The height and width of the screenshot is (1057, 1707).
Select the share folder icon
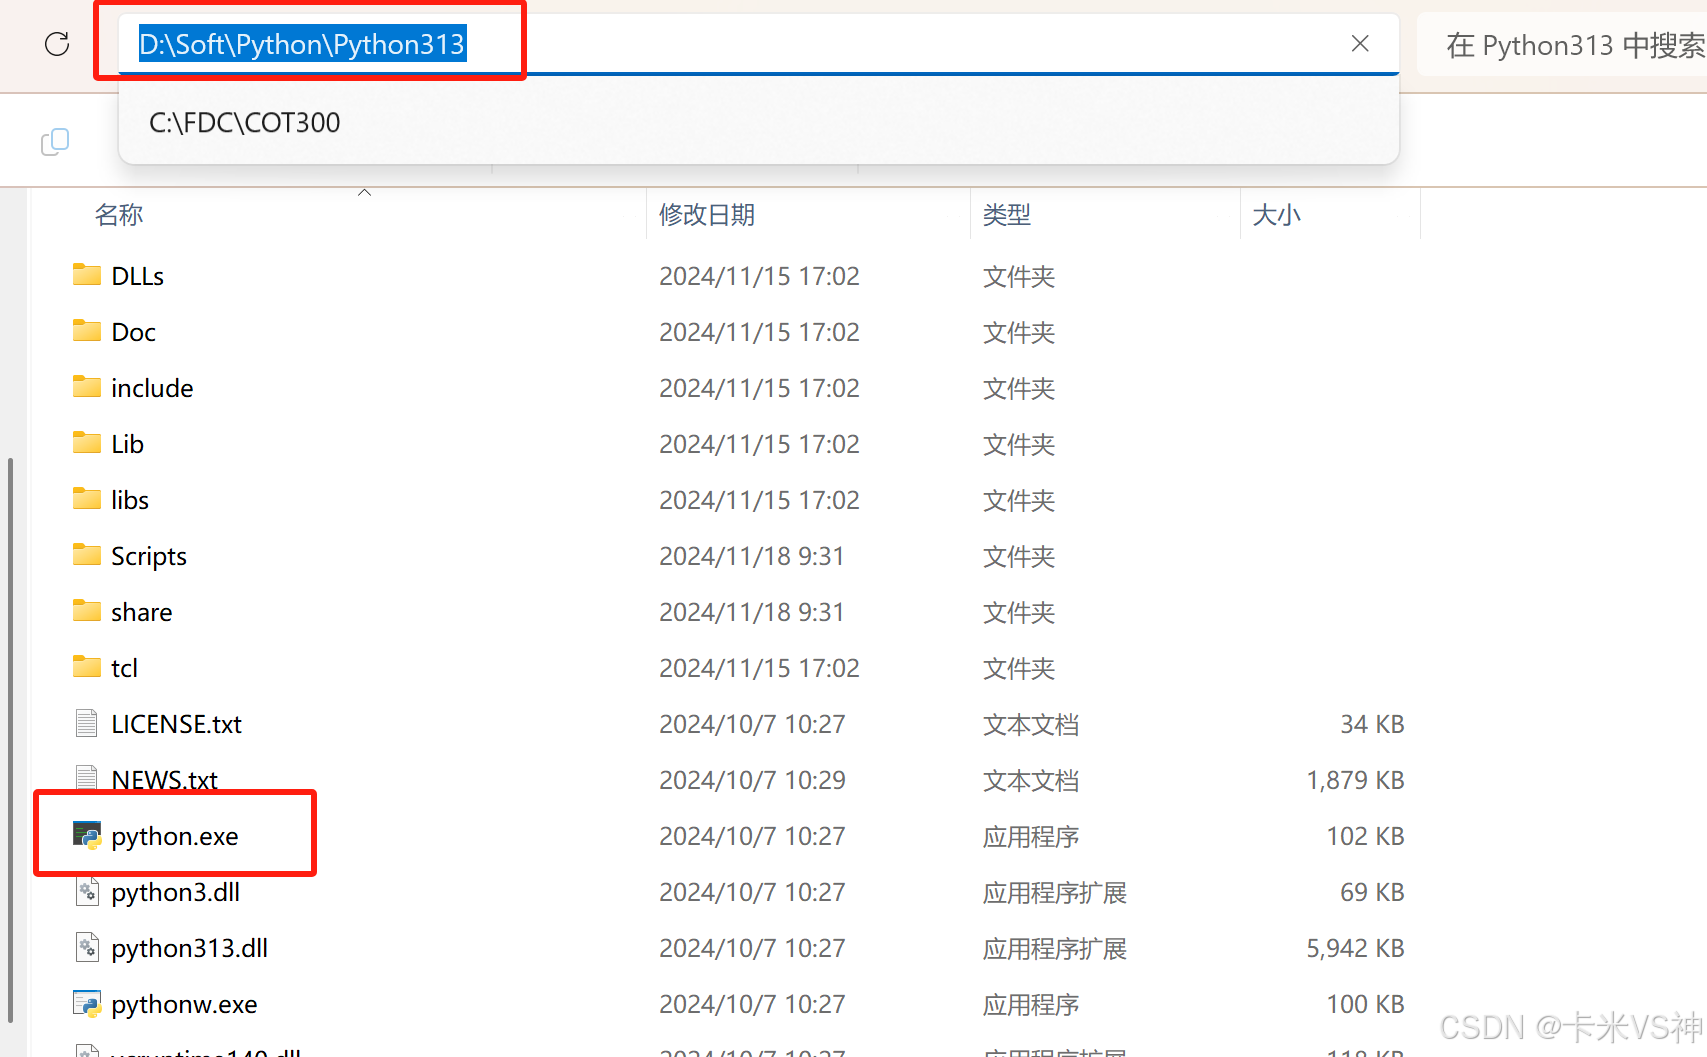click(x=87, y=611)
